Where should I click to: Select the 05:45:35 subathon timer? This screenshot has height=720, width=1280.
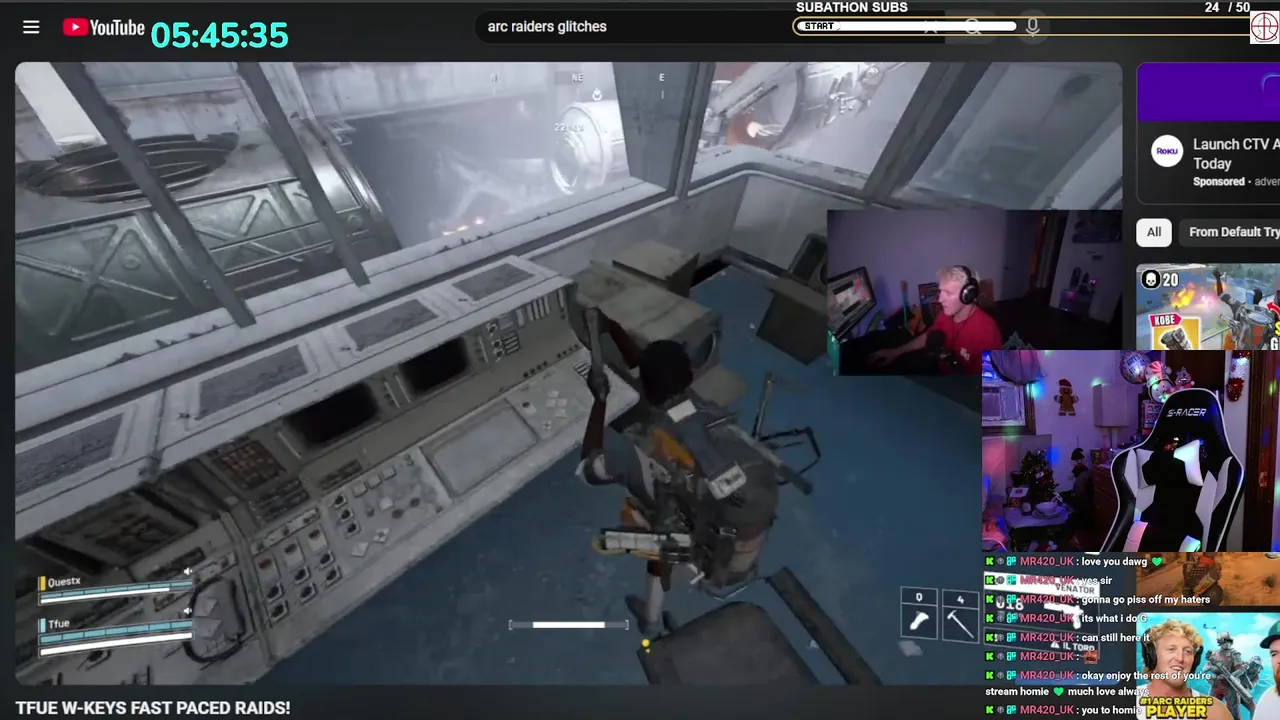(219, 36)
